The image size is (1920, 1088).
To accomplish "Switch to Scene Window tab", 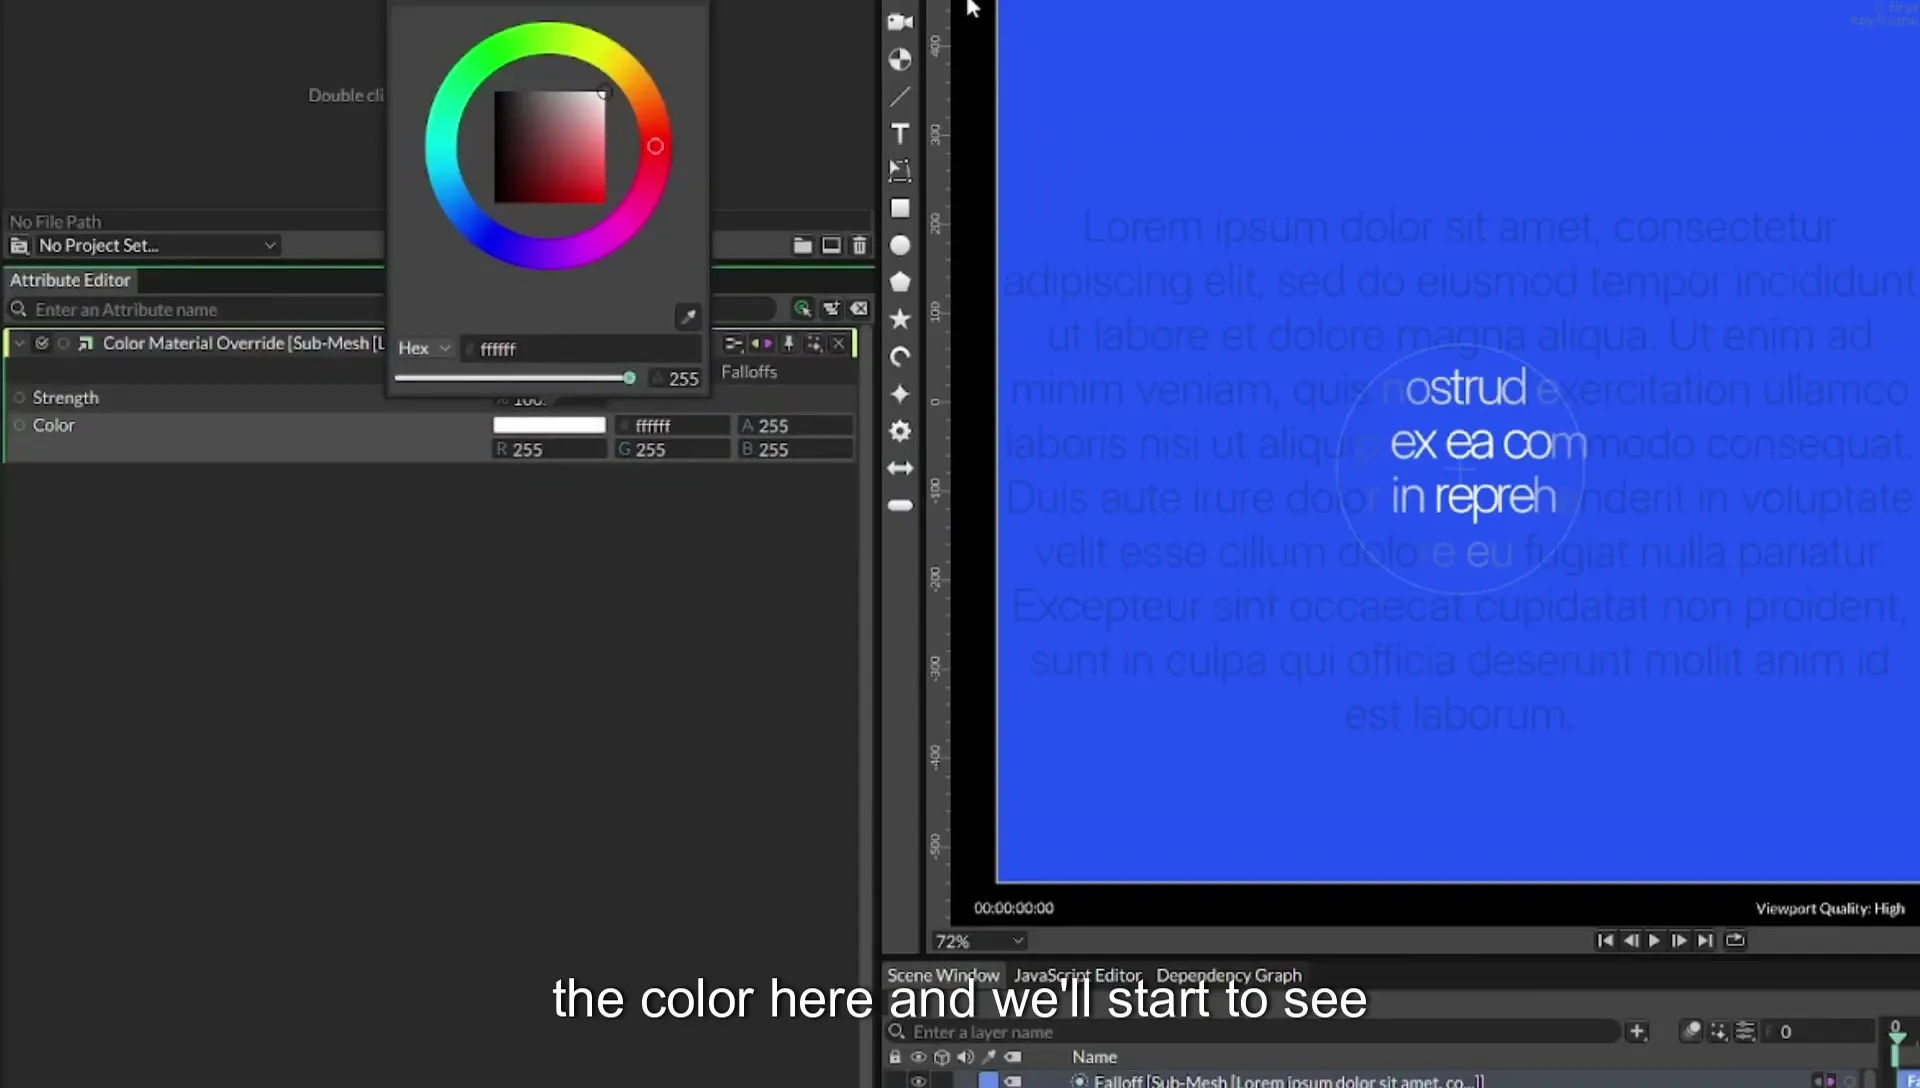I will pos(943,975).
